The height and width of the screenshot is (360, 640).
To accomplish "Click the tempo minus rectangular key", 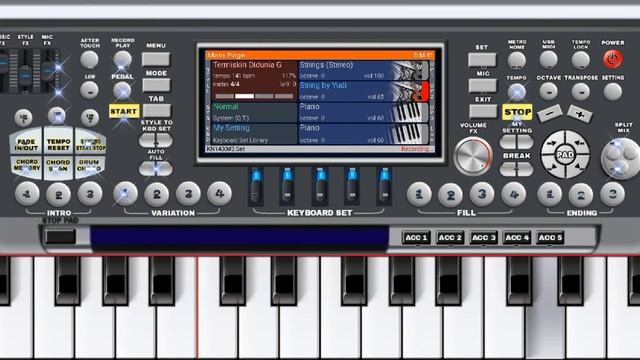I will point(549,113).
